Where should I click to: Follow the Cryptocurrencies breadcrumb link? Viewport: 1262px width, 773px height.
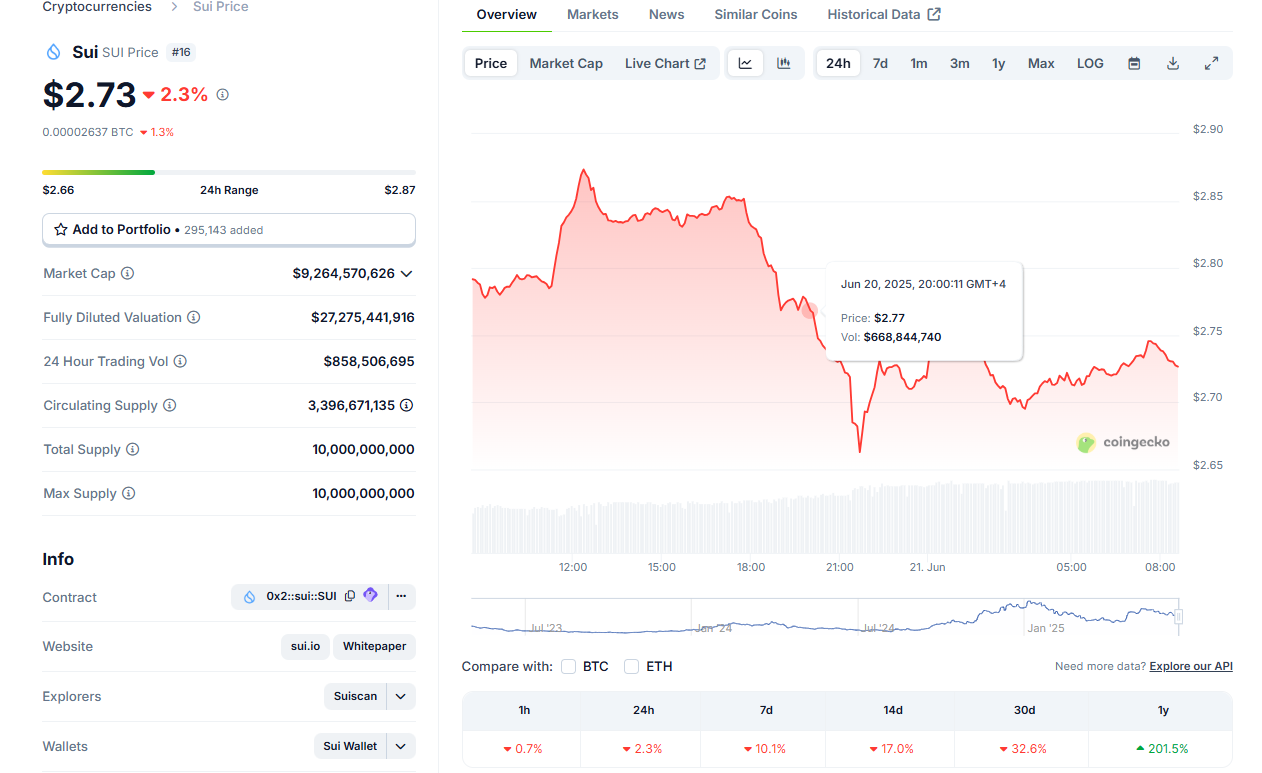tap(97, 7)
